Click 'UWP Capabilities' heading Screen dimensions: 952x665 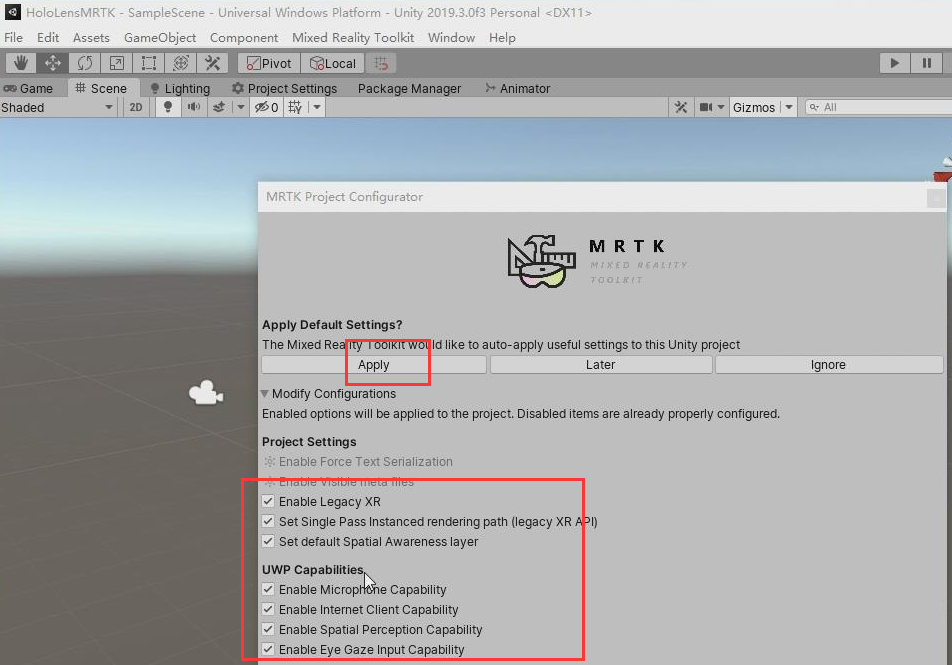313,570
